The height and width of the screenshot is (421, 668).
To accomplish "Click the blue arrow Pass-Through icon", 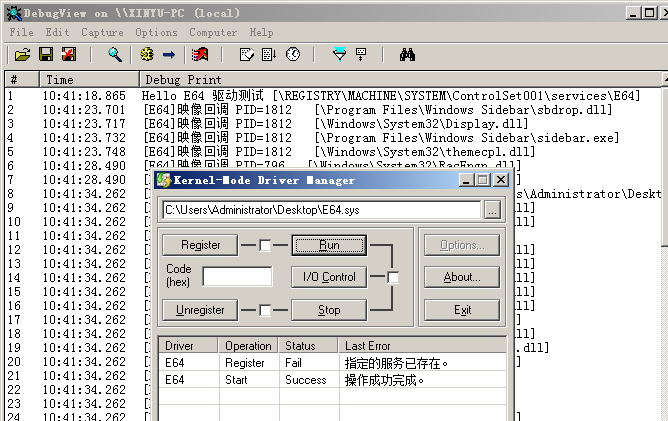I will [x=169, y=54].
